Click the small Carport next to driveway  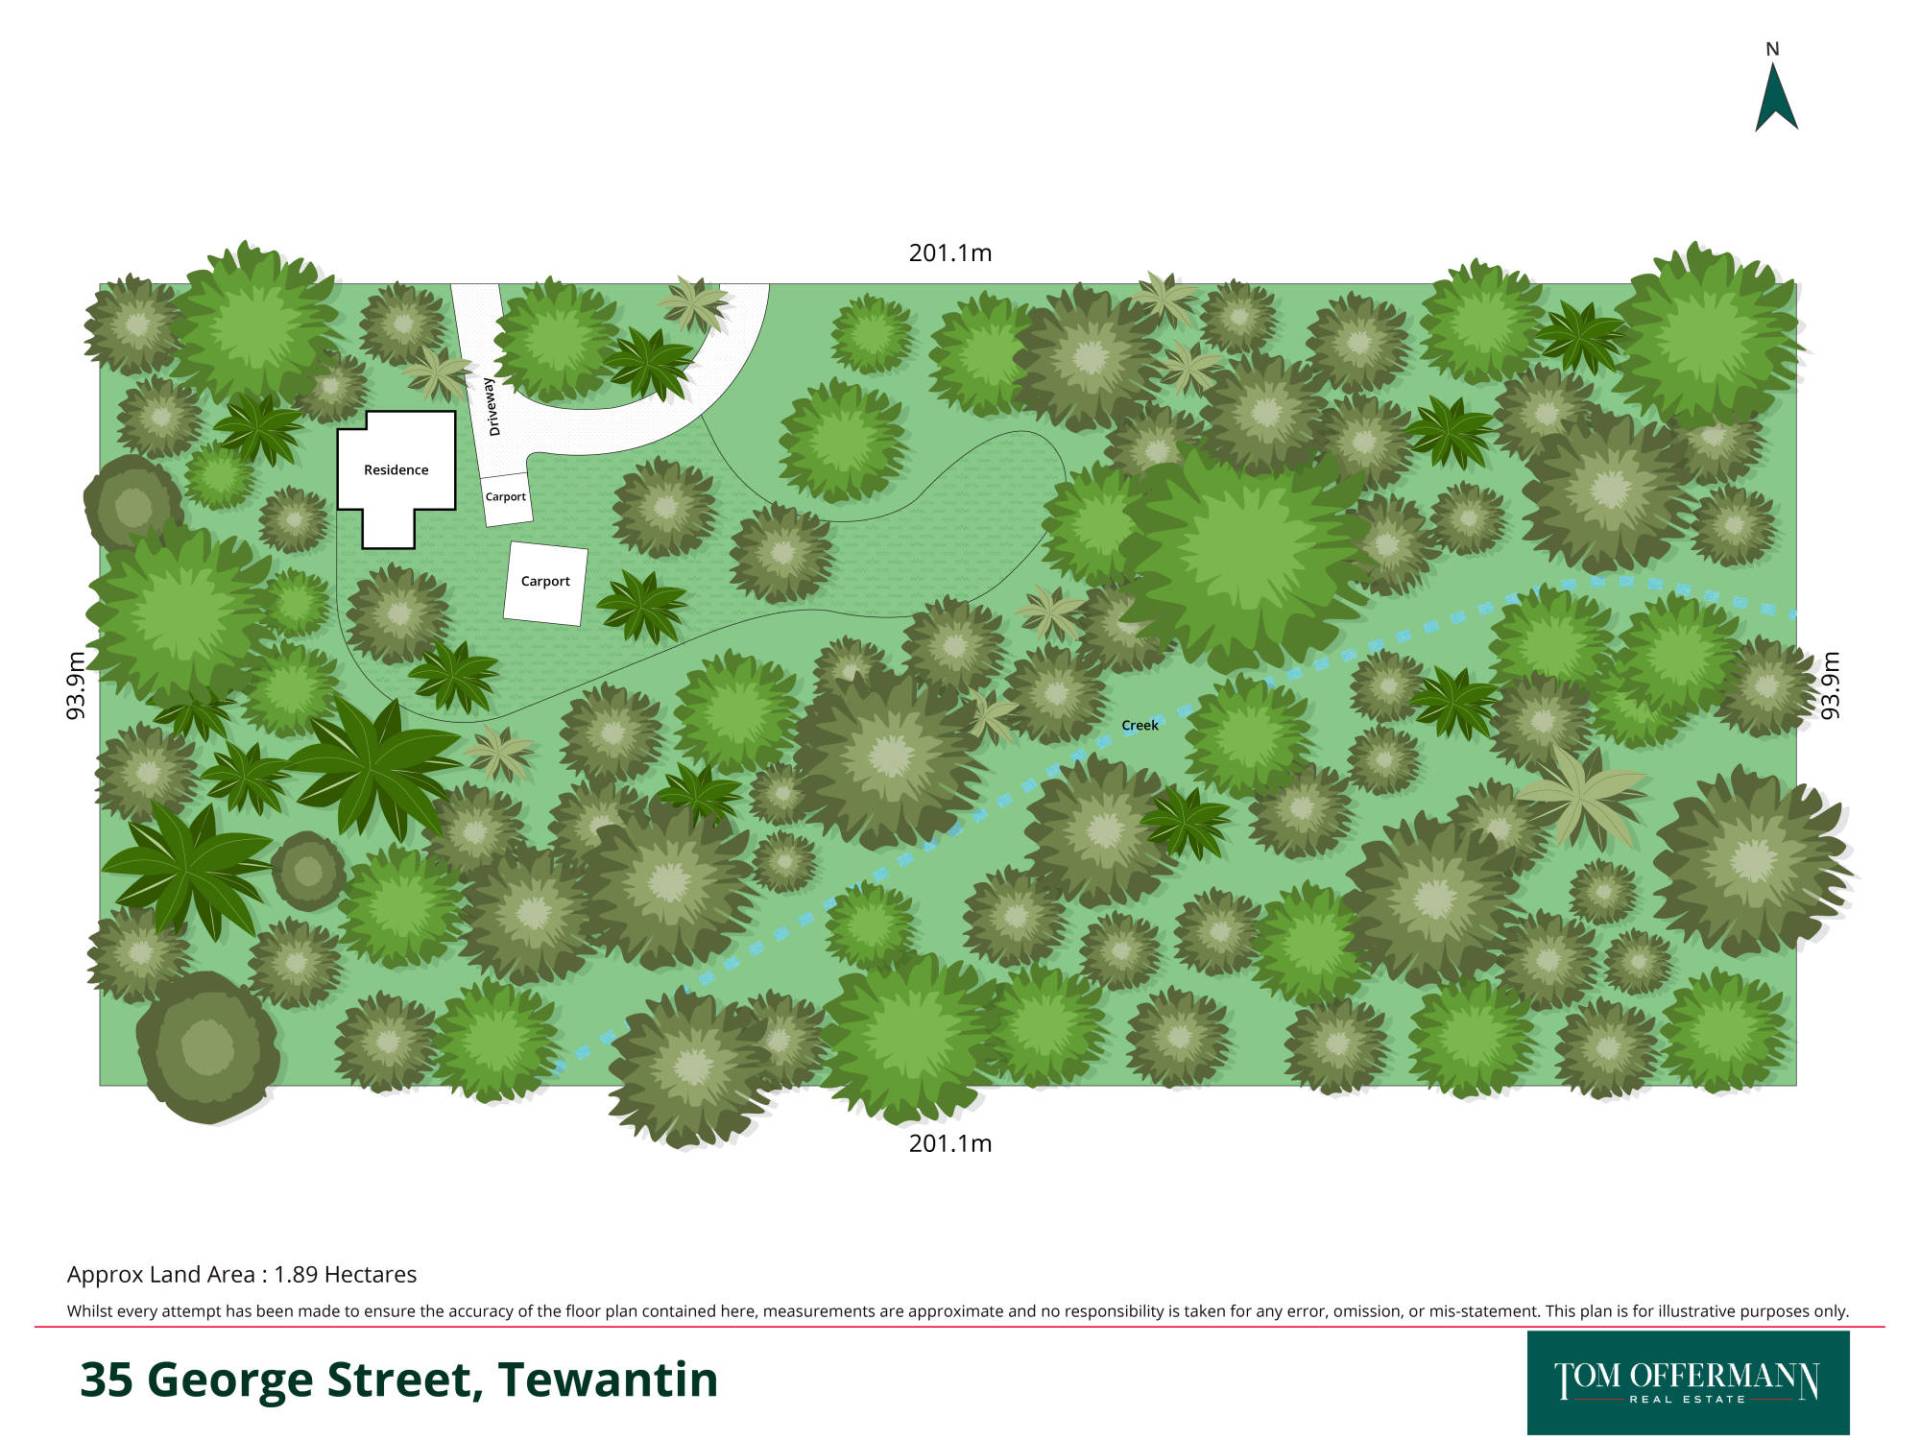tap(506, 498)
